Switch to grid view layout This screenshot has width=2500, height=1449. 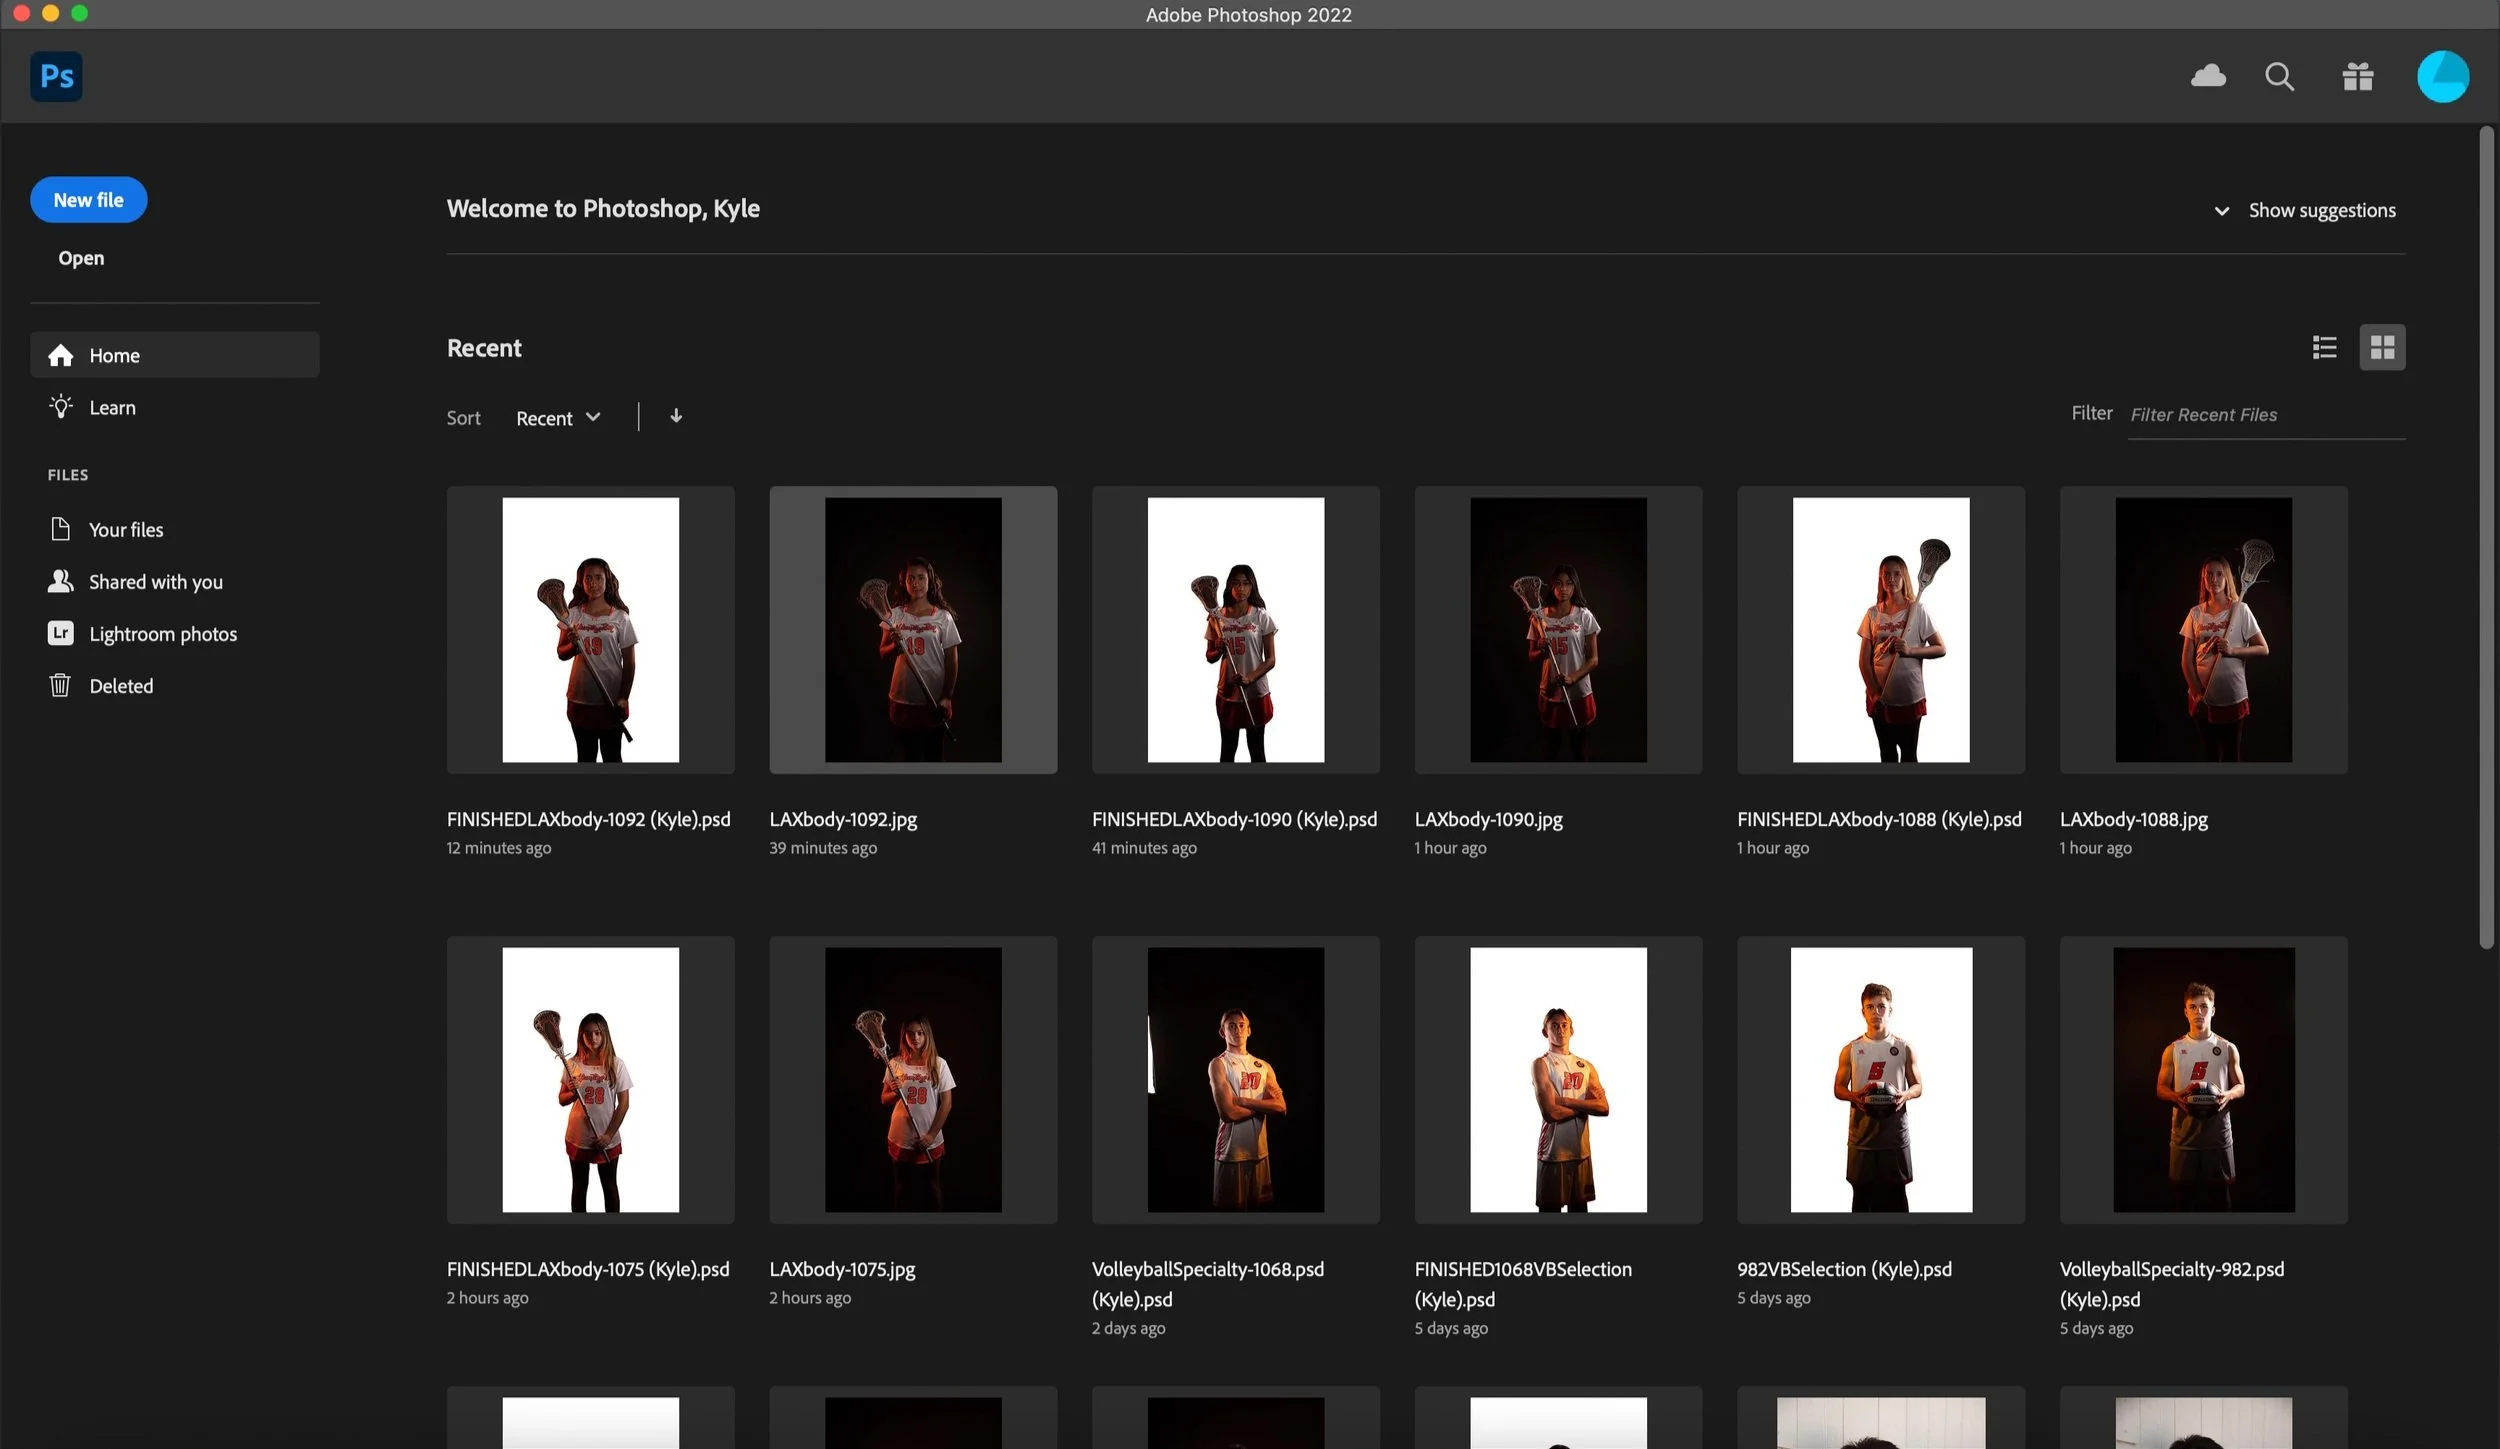click(x=2382, y=347)
